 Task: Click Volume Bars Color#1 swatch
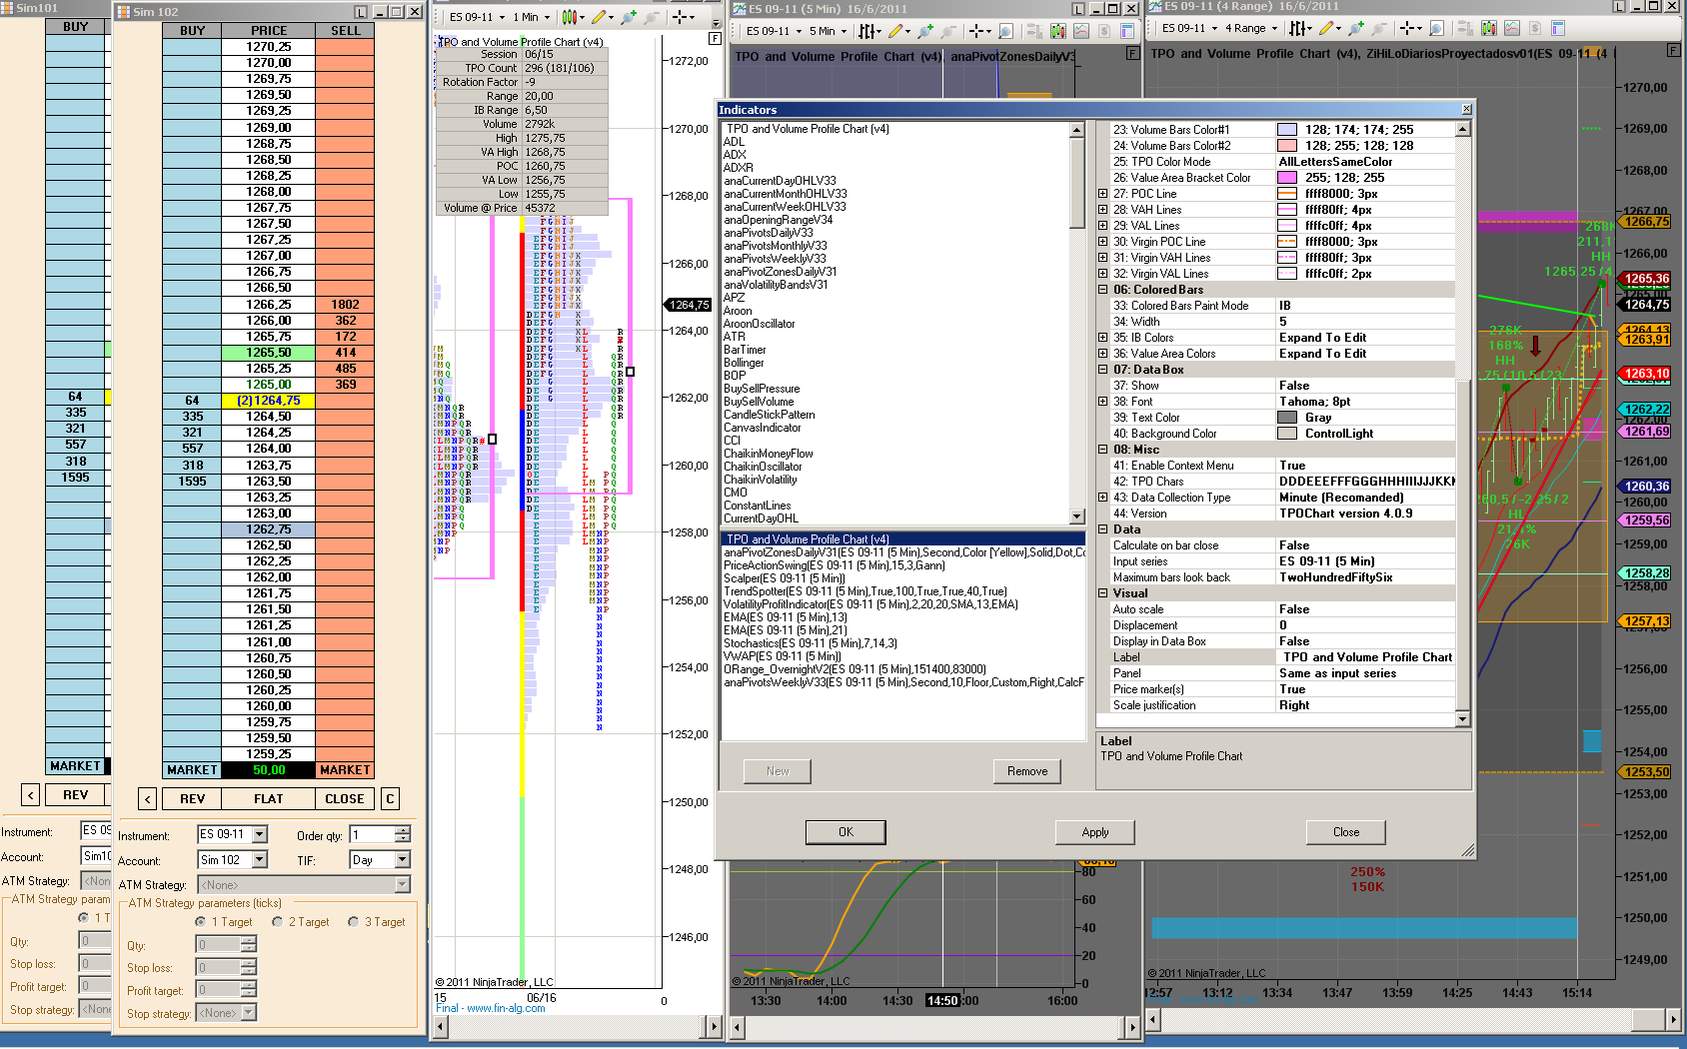[1287, 130]
